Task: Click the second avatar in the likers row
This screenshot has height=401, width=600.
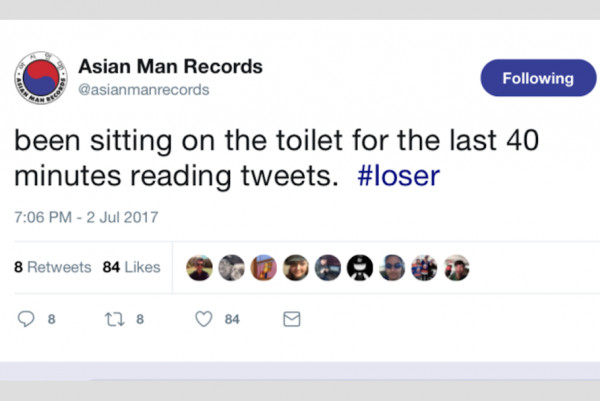Action: pyautogui.click(x=232, y=268)
